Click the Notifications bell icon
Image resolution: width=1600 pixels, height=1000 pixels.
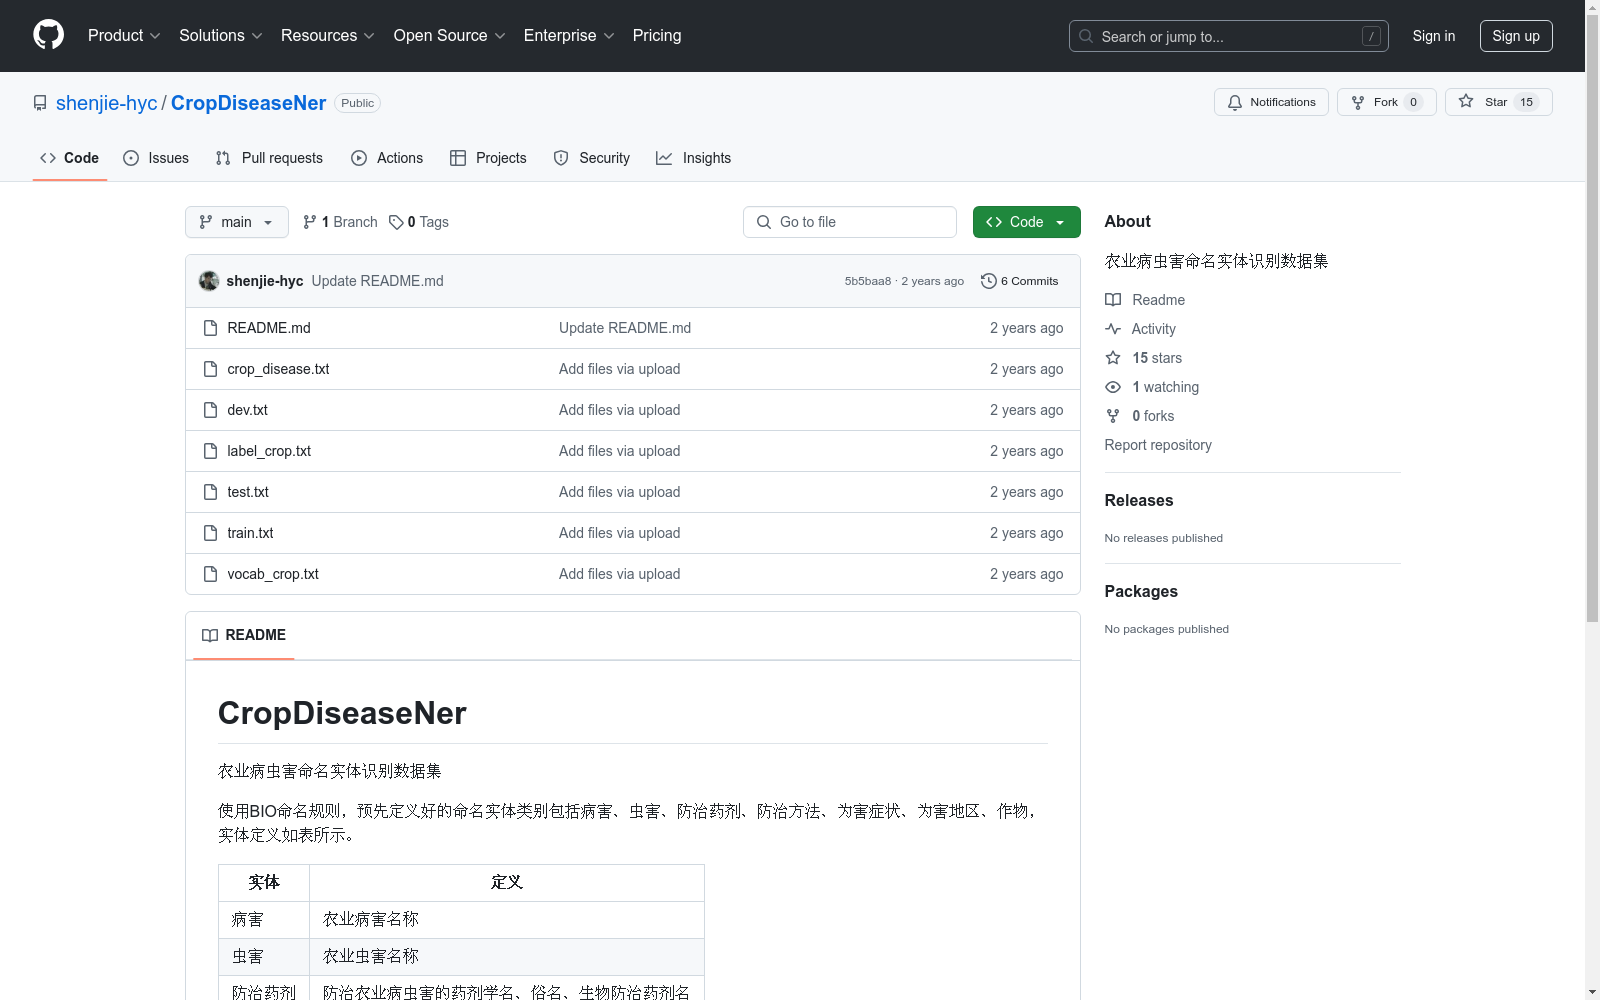point(1235,102)
